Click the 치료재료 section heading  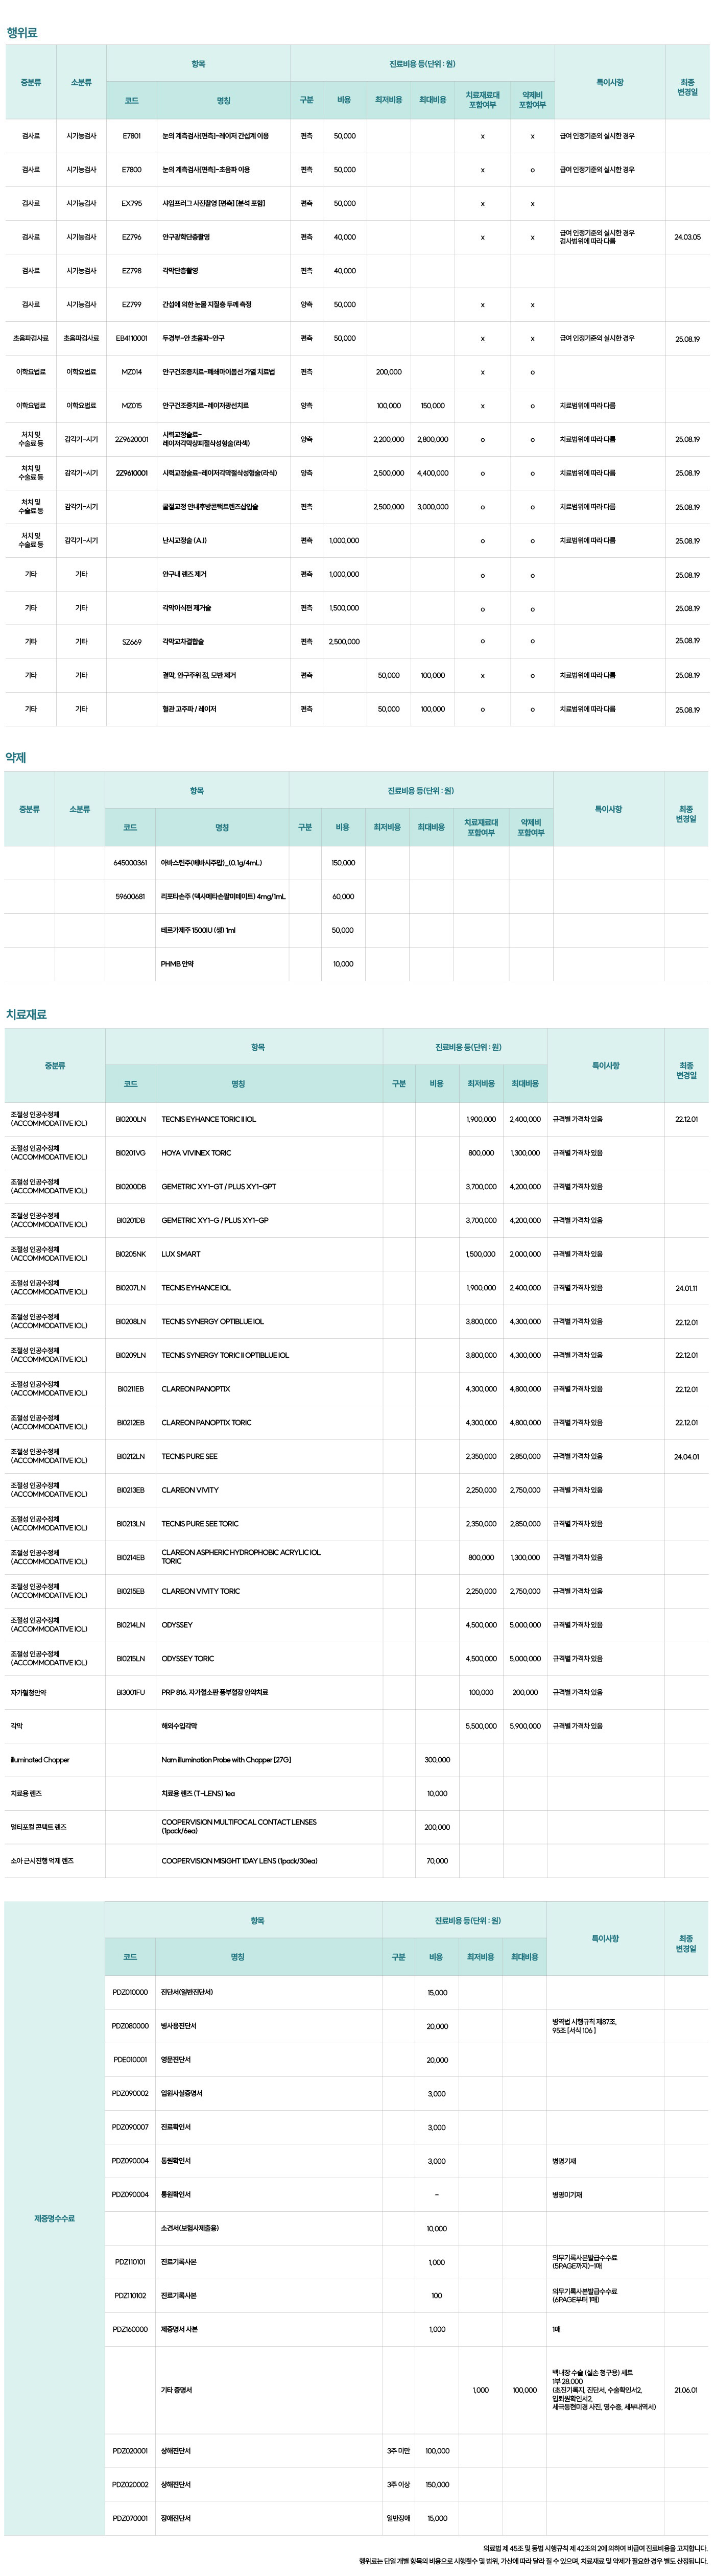pos(27,1014)
